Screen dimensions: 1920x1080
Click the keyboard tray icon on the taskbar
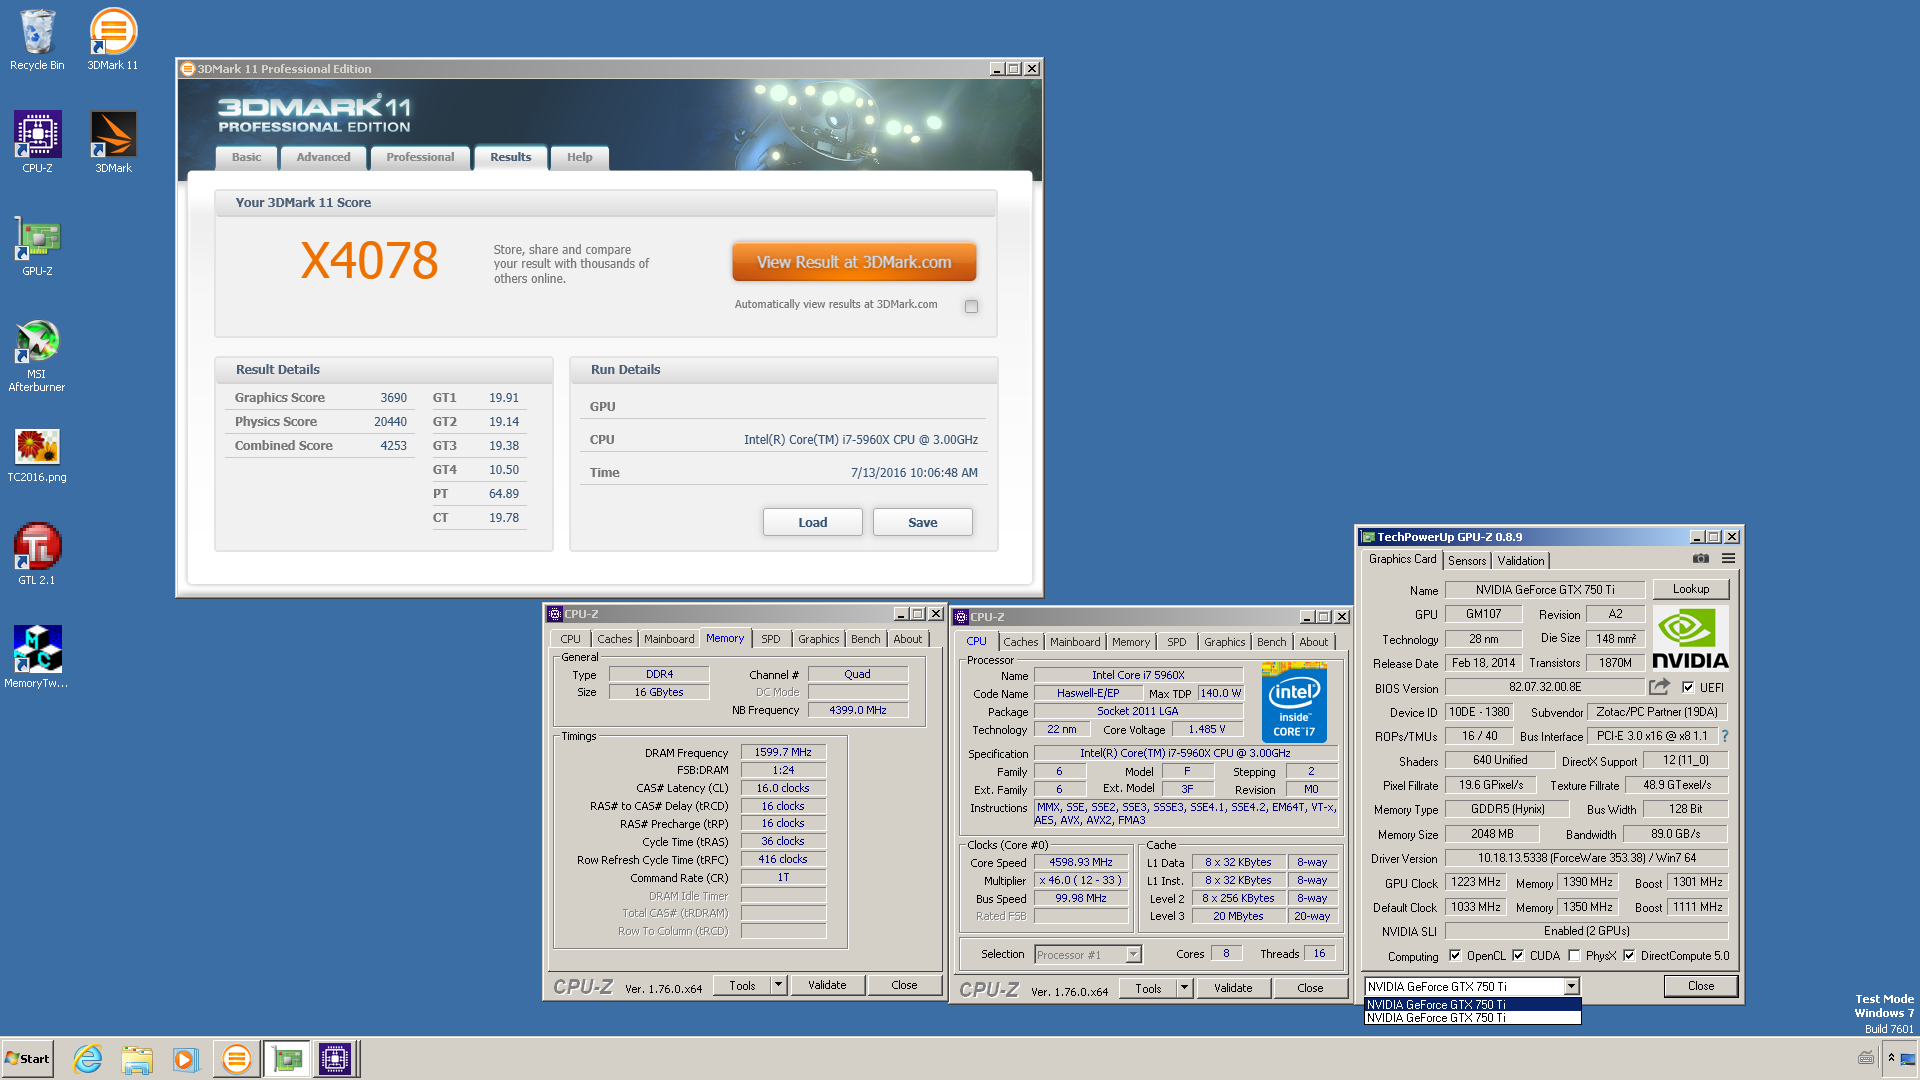[x=1866, y=1058]
